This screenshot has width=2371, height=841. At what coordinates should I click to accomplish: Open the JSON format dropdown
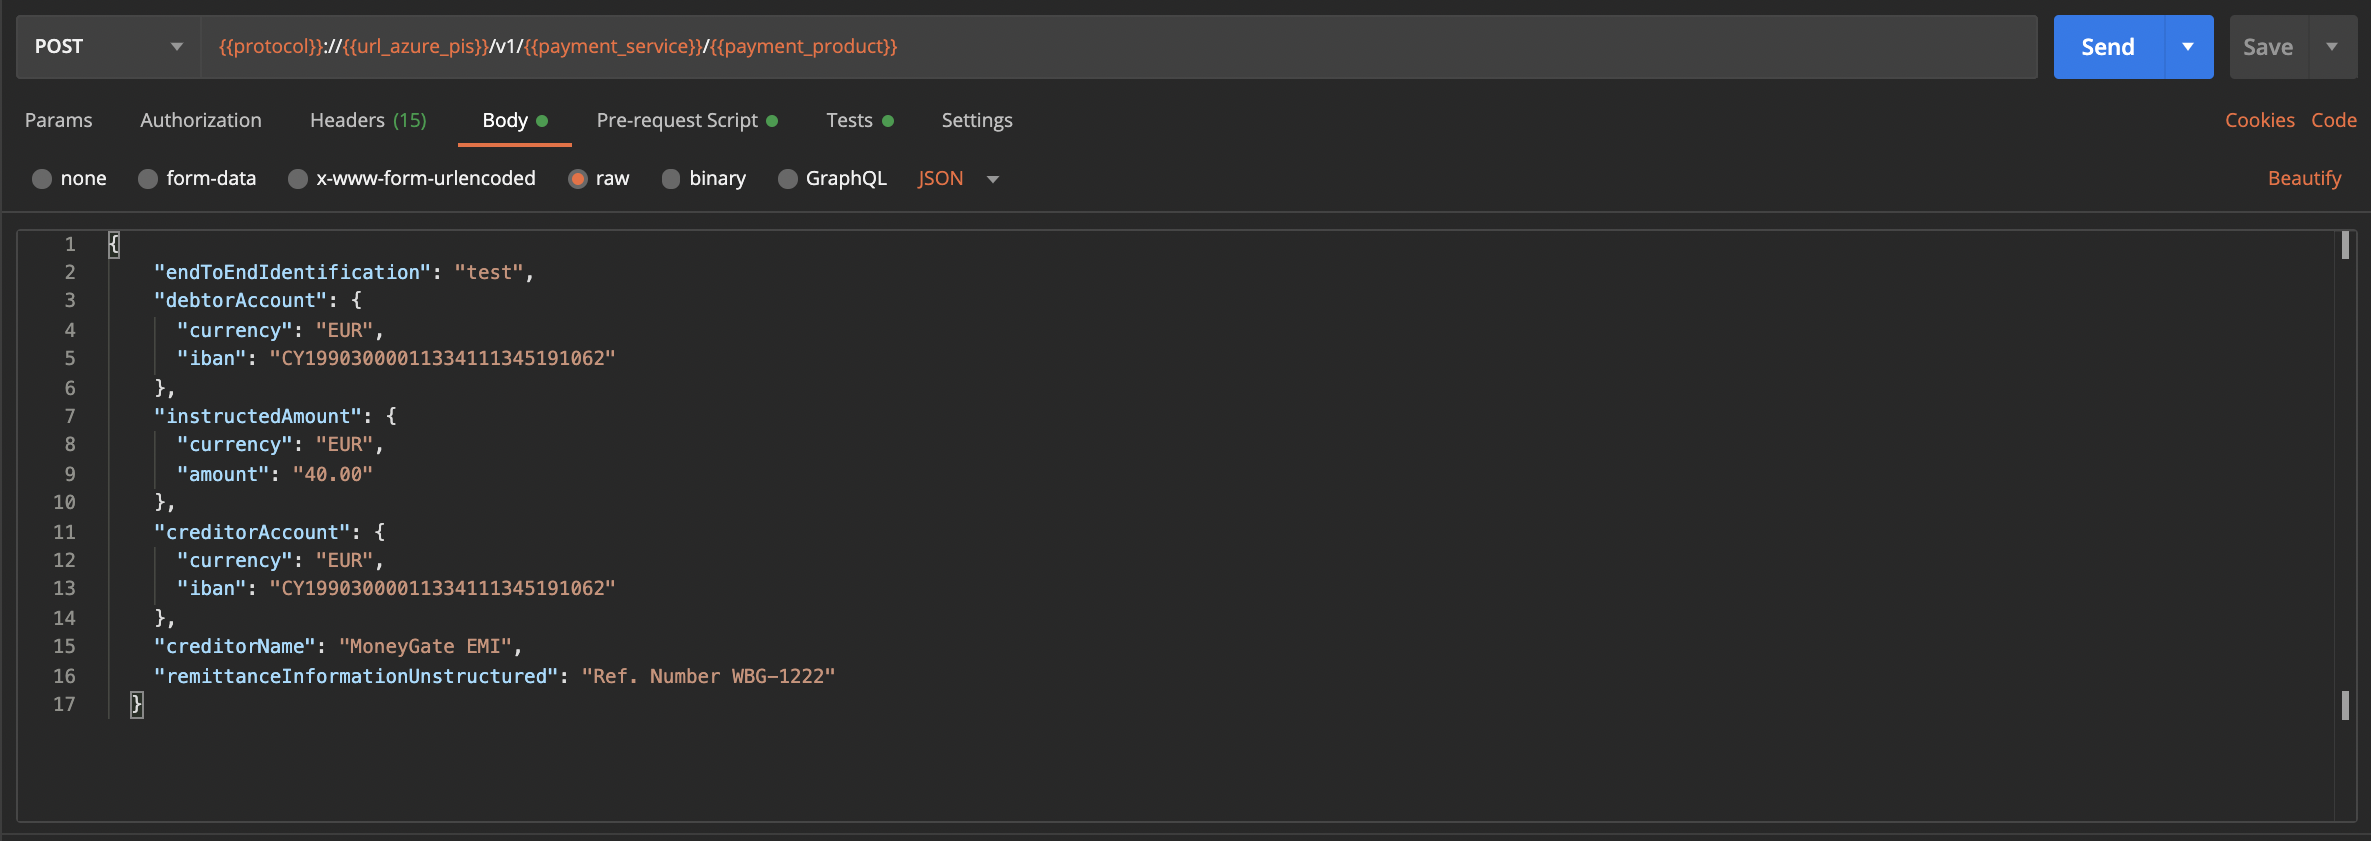click(958, 179)
